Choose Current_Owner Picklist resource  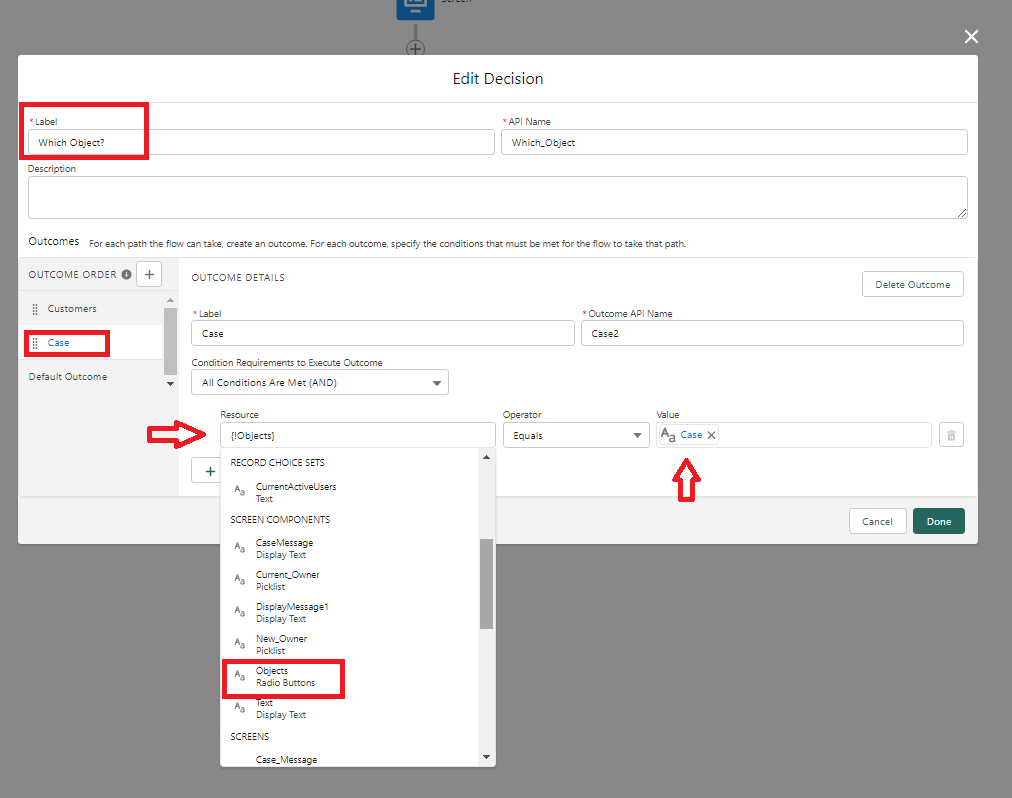(x=285, y=581)
